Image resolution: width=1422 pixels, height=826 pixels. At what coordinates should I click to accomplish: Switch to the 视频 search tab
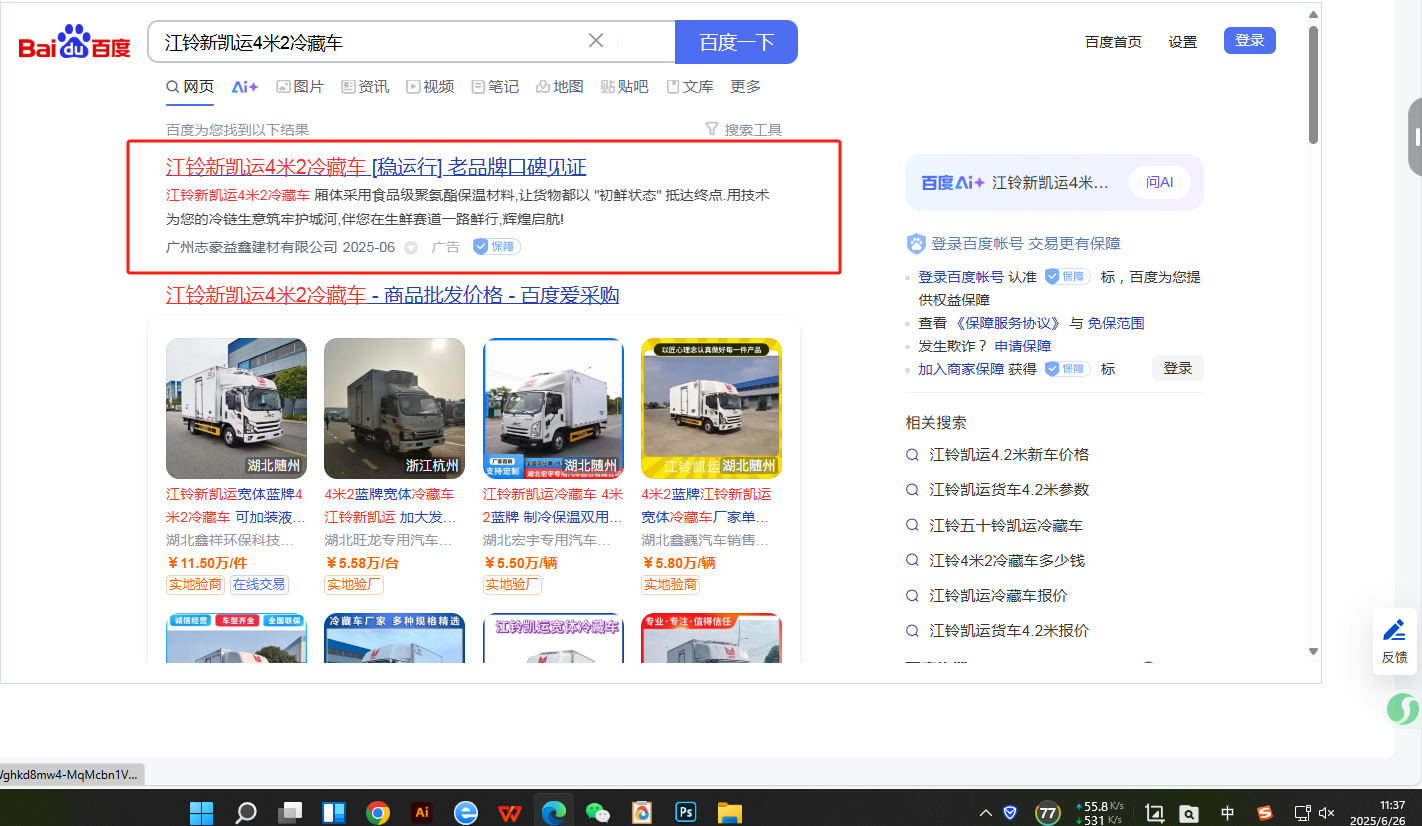coord(430,87)
